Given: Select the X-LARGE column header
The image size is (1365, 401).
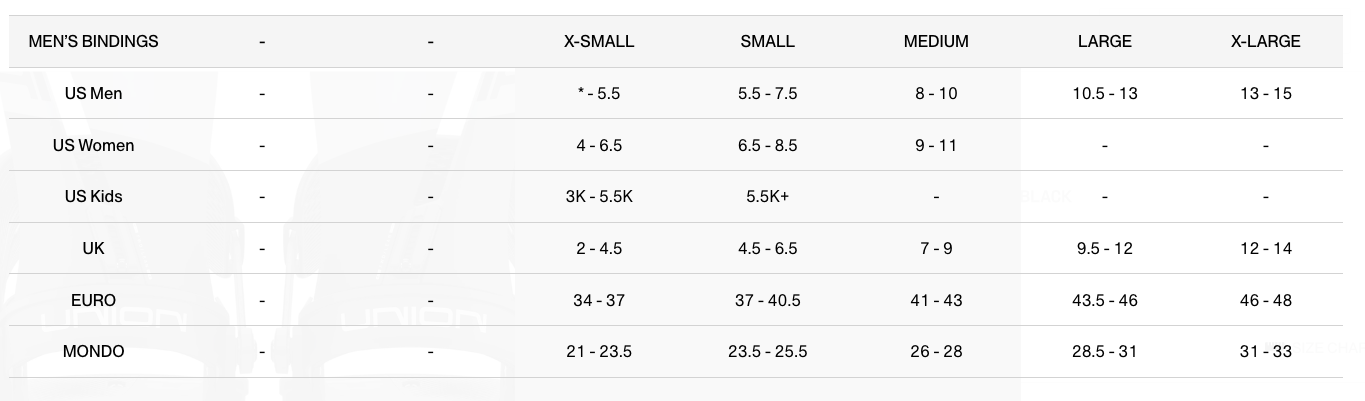Looking at the screenshot, I should [x=1265, y=42].
